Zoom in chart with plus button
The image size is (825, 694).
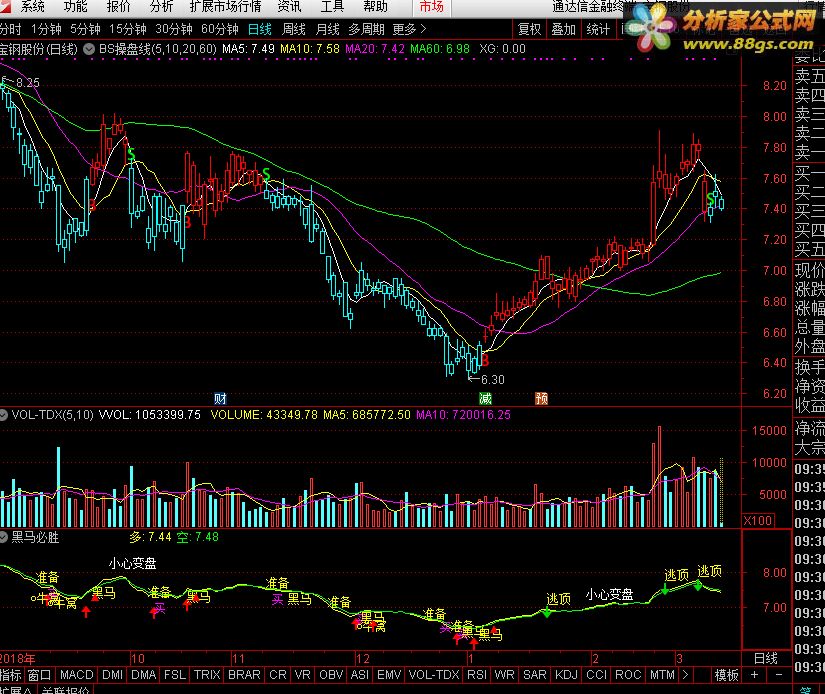pyautogui.click(x=754, y=675)
